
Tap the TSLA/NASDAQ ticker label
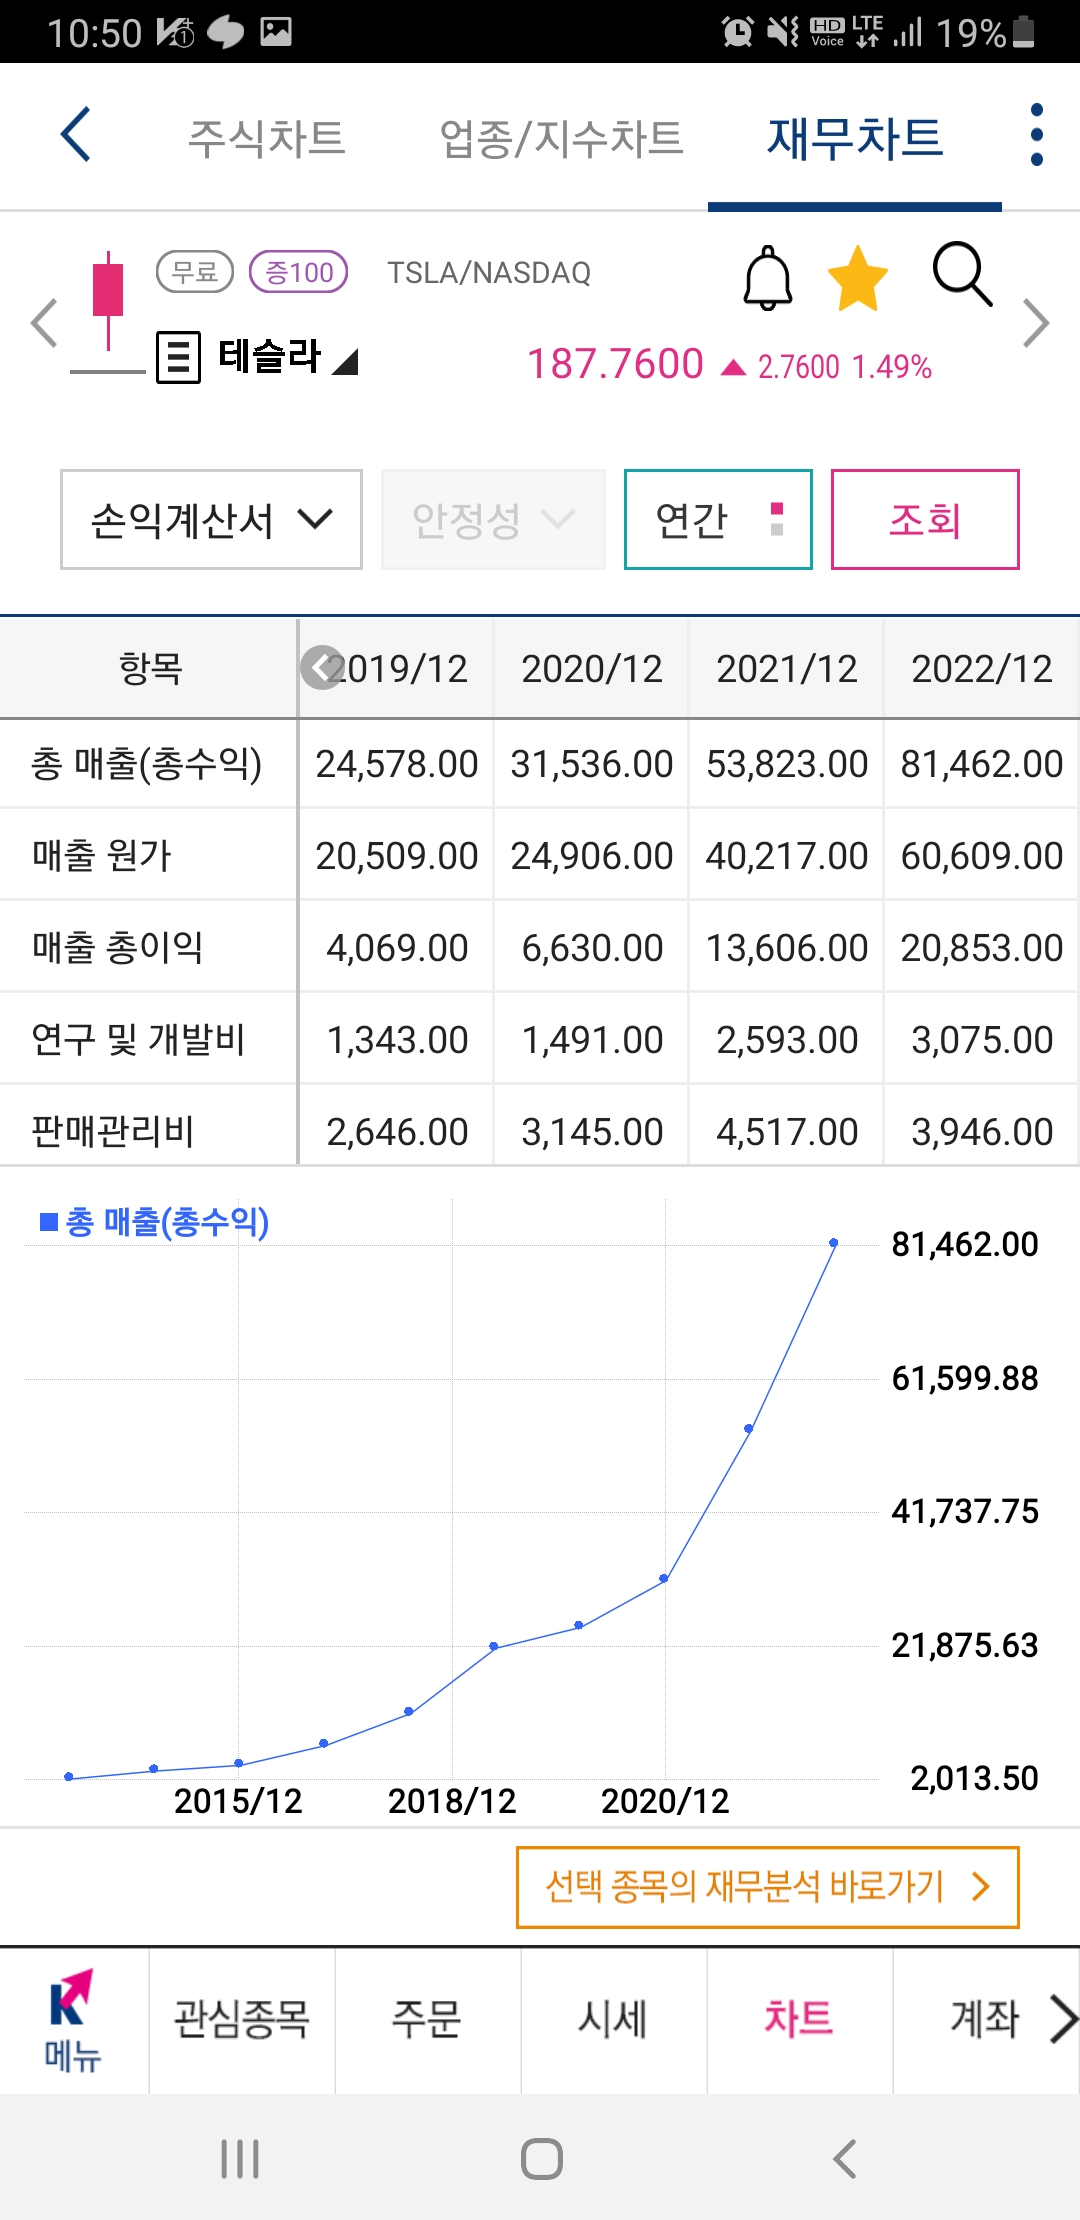click(x=489, y=272)
